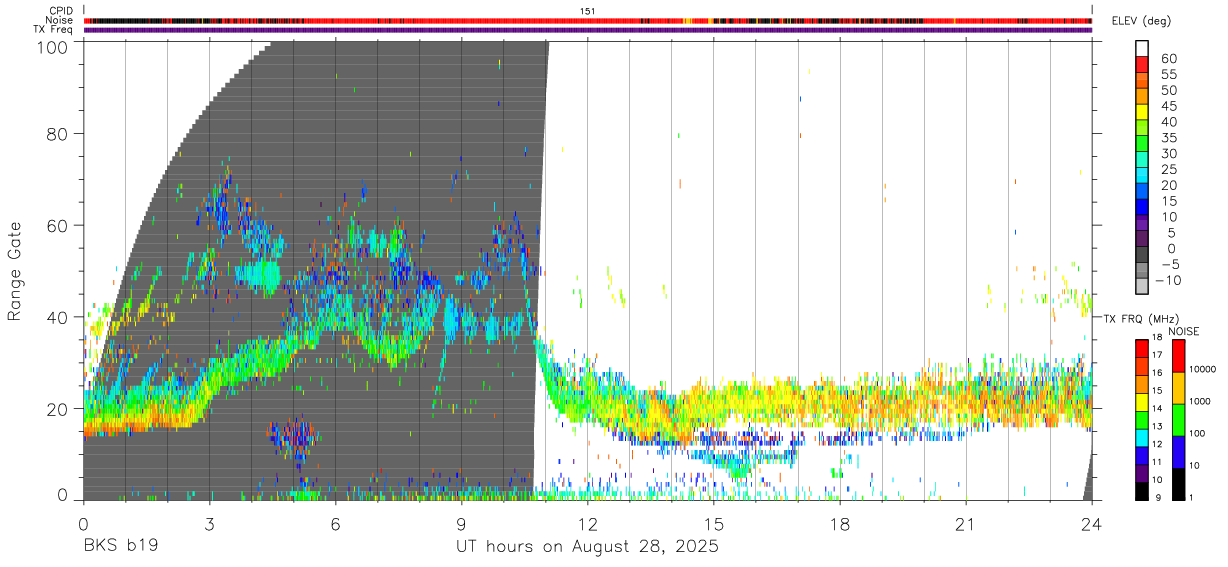Select the "Noise" row label at top left

coord(60,20)
